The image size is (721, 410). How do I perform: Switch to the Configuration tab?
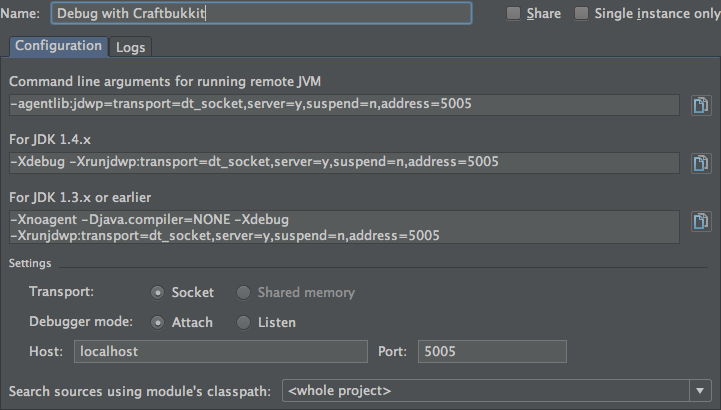coord(59,46)
